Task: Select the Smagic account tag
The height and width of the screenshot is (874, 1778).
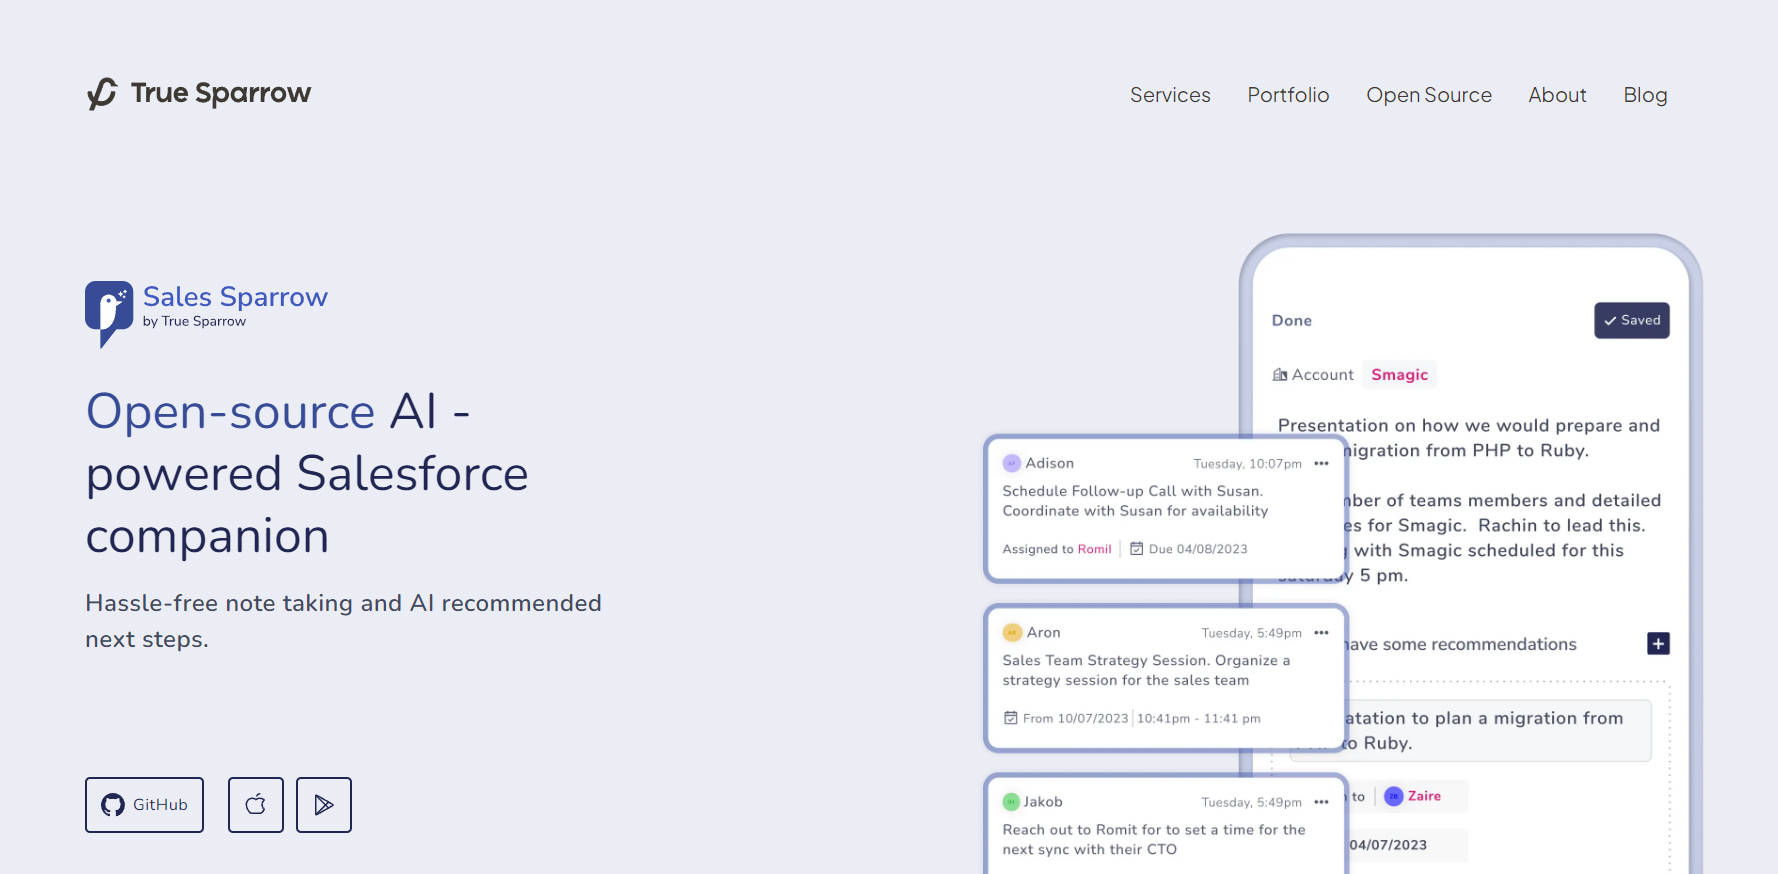Action: coord(1399,375)
